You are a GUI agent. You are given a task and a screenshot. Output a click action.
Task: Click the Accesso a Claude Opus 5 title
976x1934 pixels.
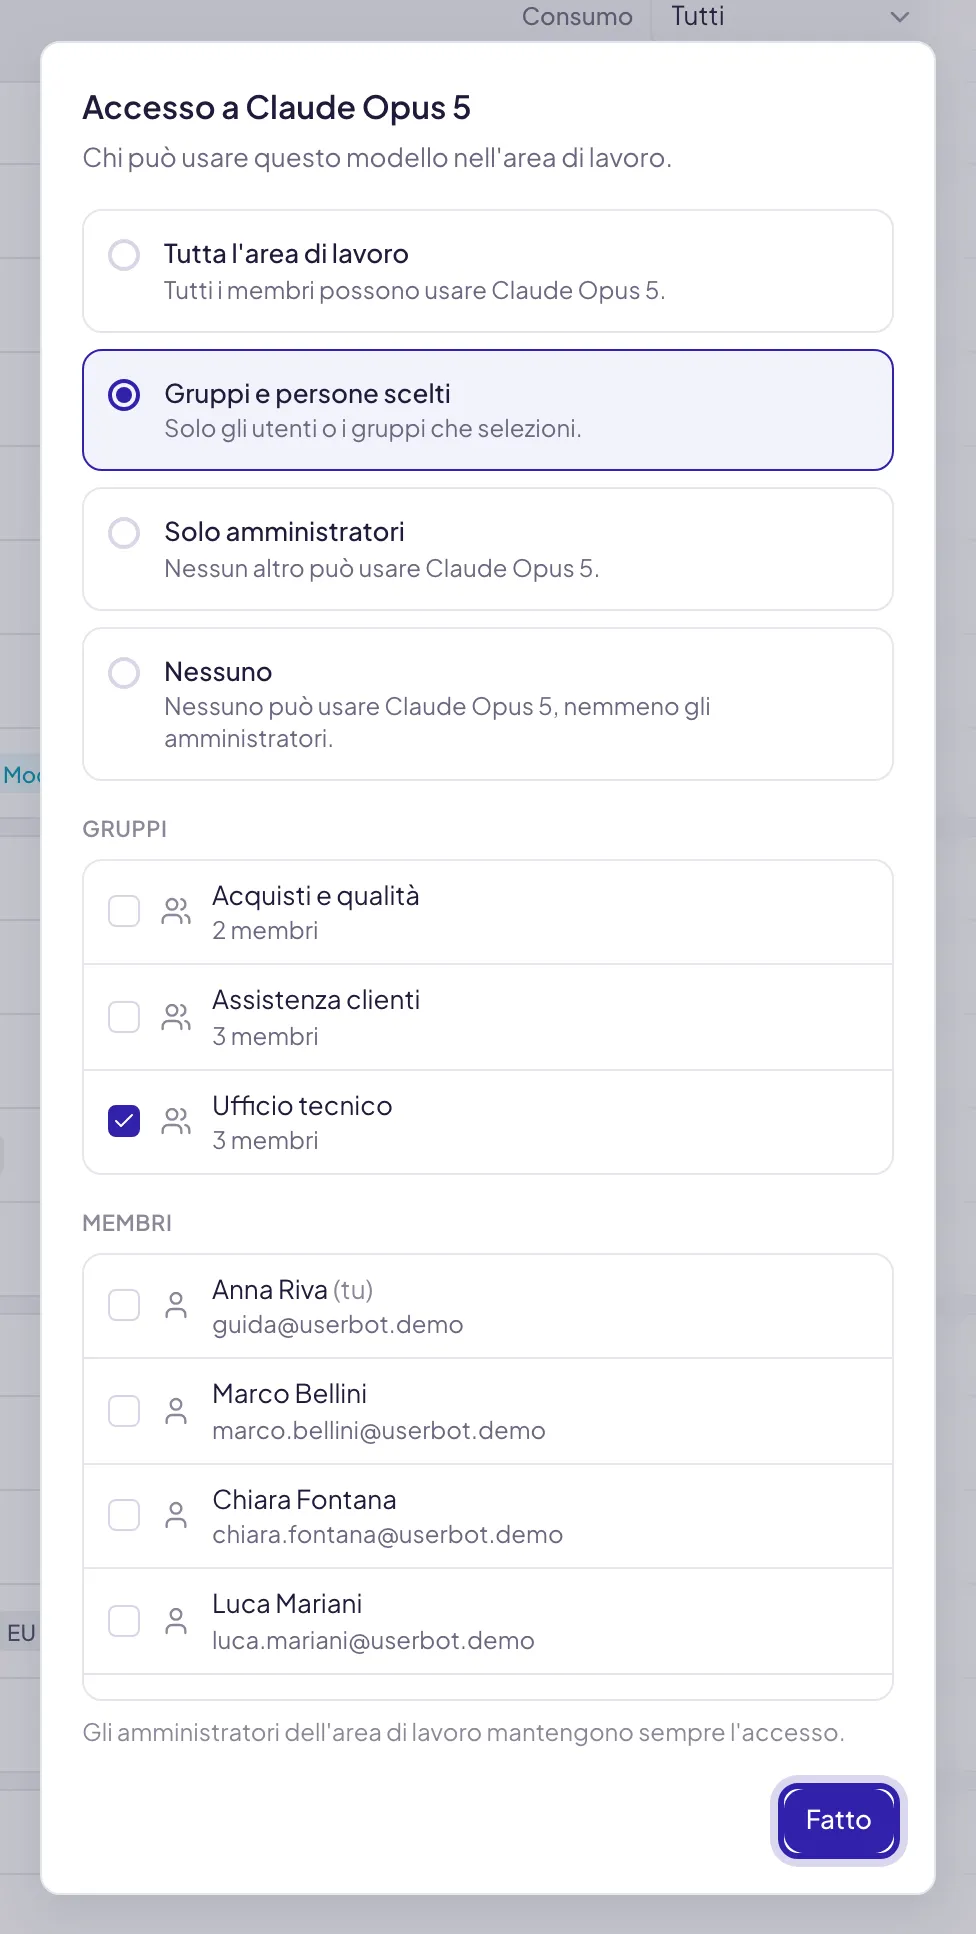click(277, 108)
